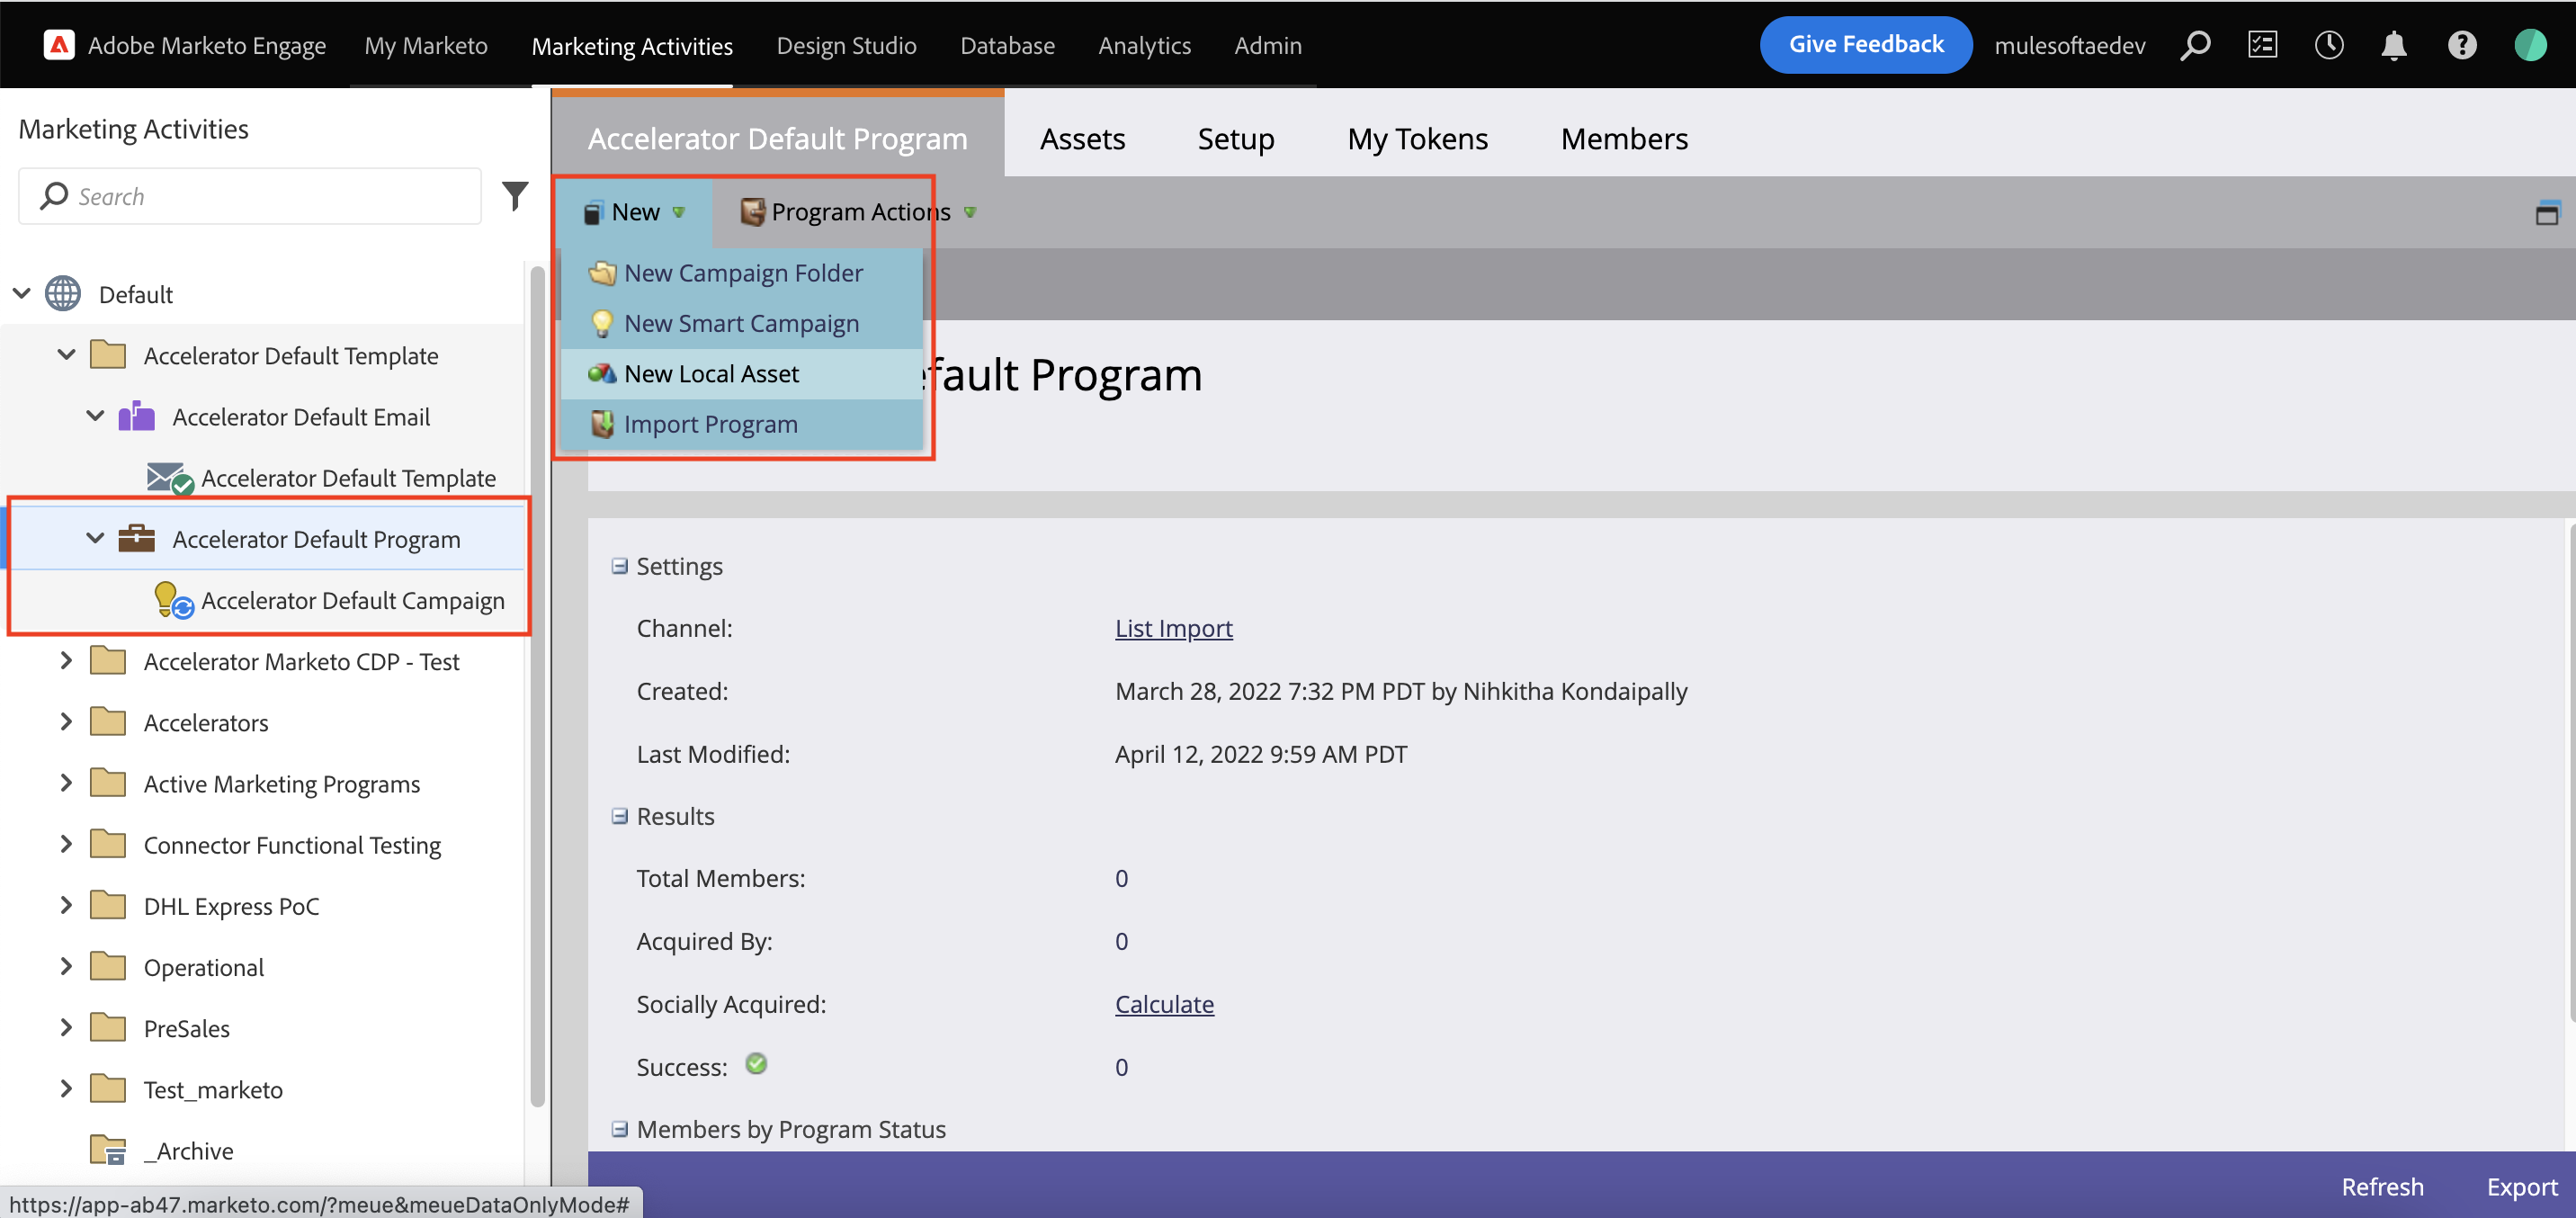
Task: Open the Analytics navigation item
Action: click(1144, 45)
